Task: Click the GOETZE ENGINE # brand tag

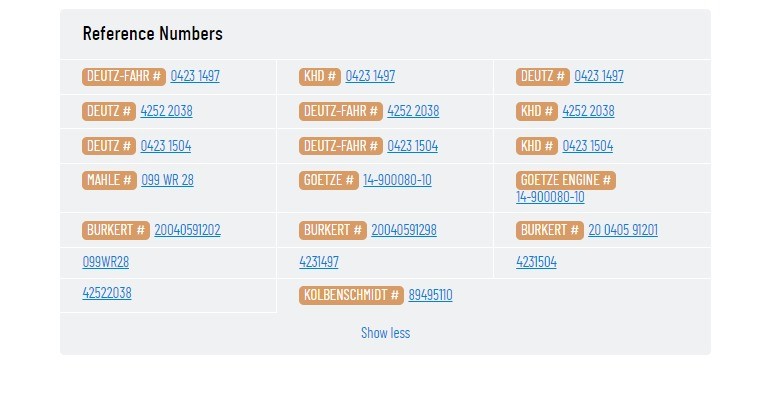Action: (566, 180)
